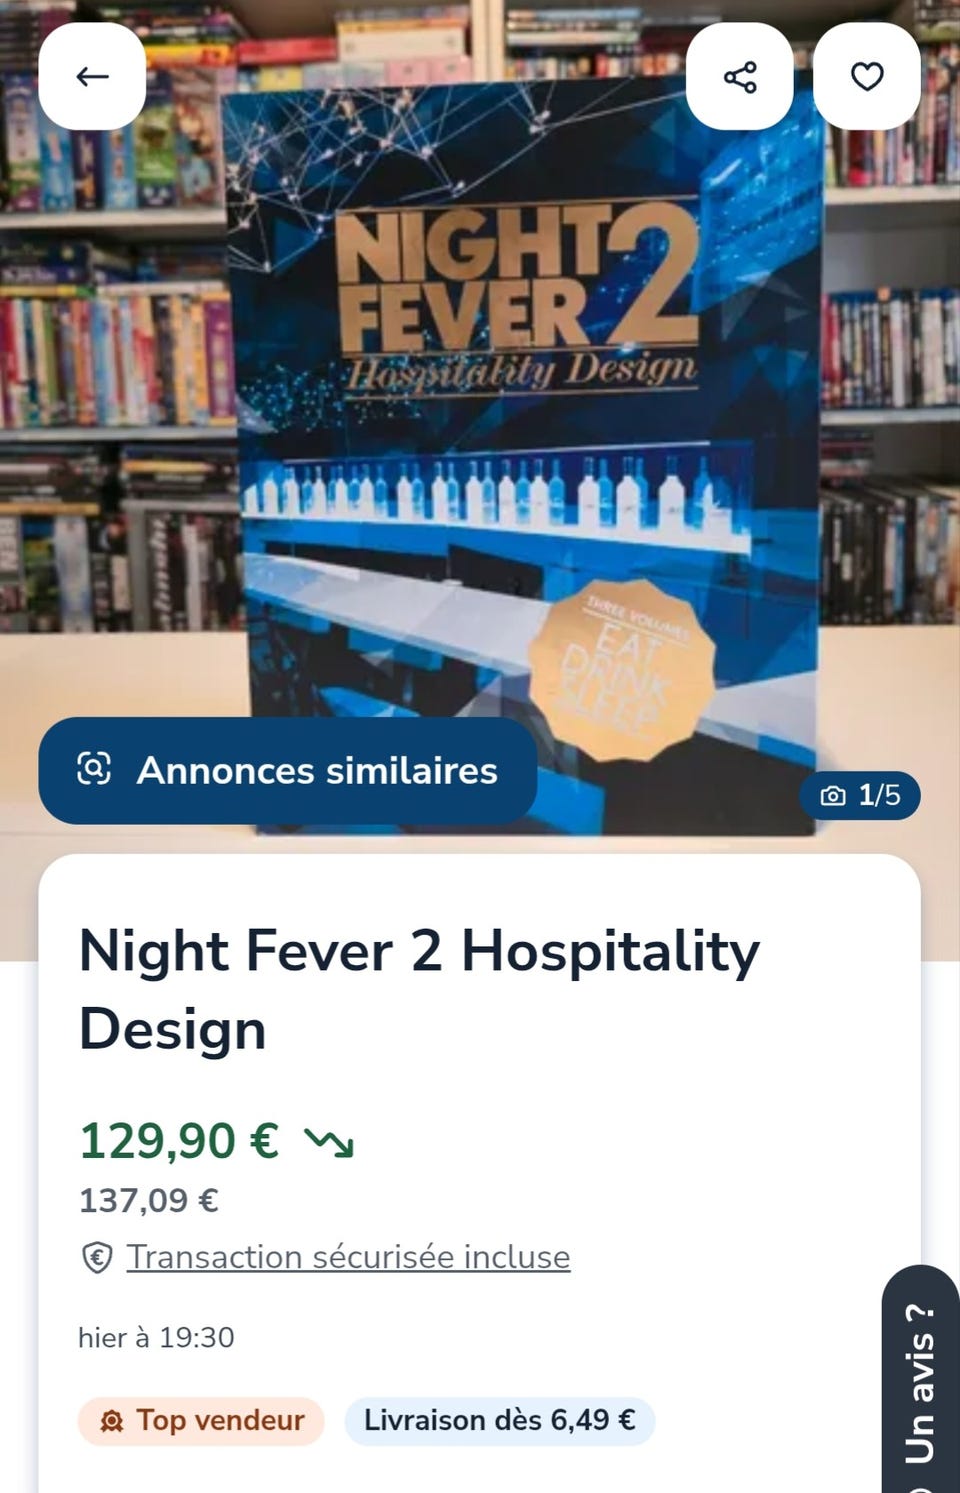Open Transaction sécurisée incluse link
This screenshot has height=1493, width=960.
348,1256
